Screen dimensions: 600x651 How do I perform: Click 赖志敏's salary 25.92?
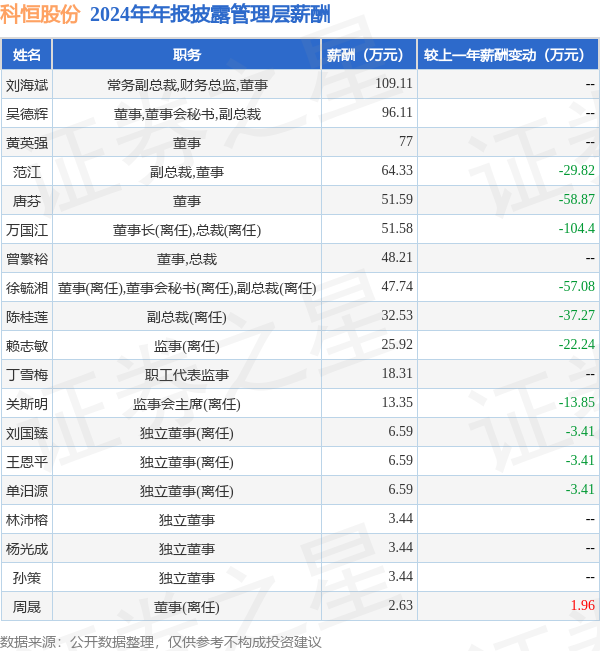click(x=397, y=344)
